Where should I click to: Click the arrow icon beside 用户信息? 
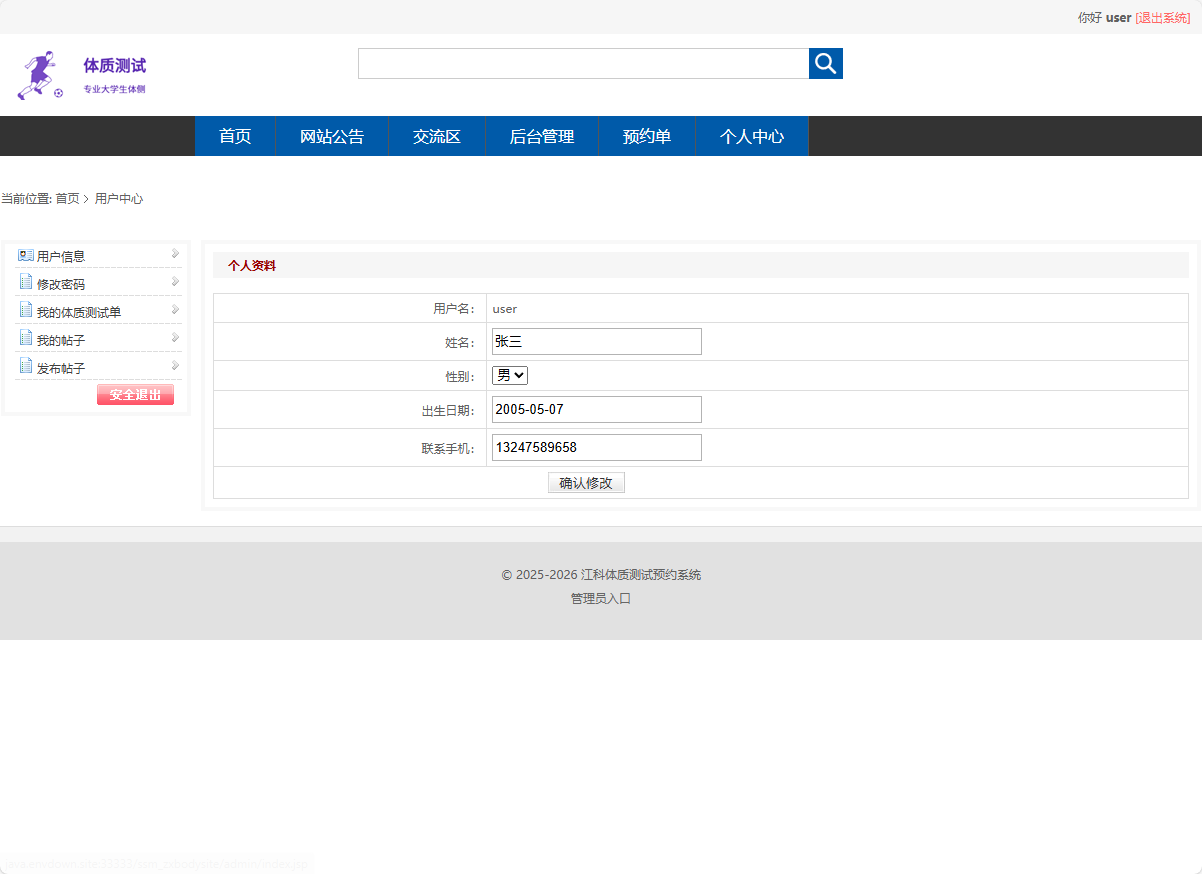(x=174, y=253)
